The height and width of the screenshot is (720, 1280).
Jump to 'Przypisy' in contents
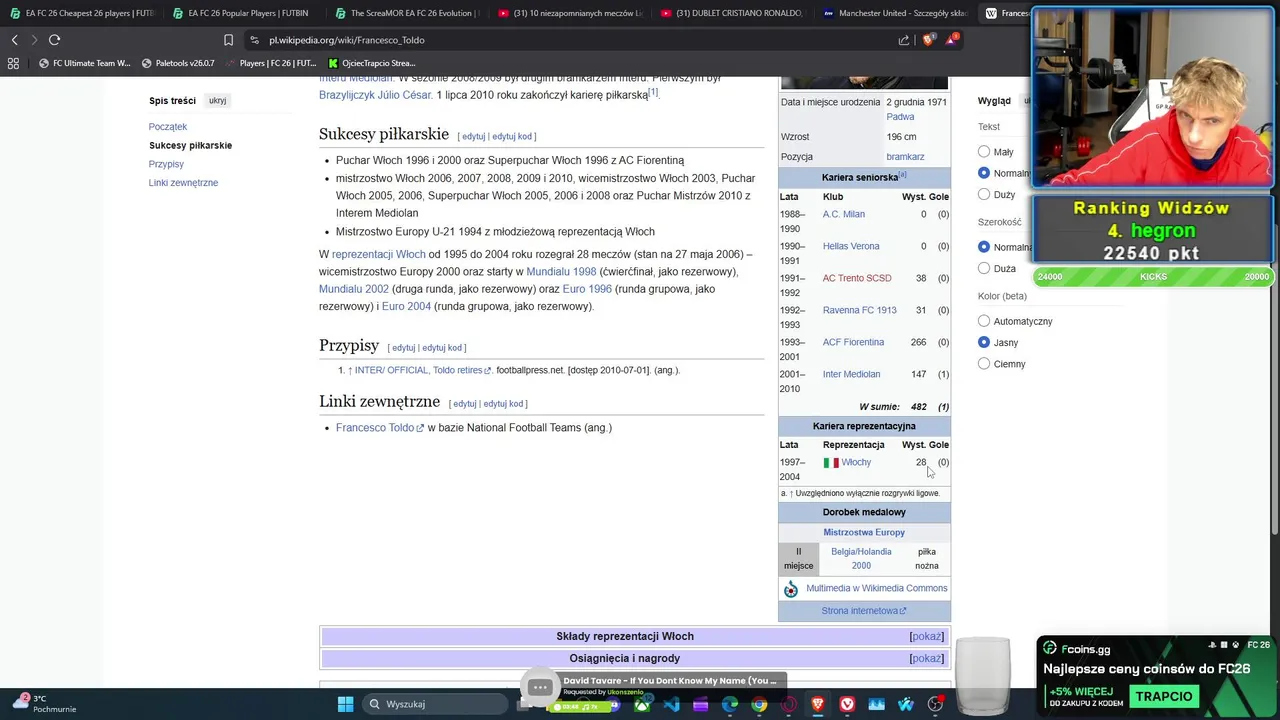(x=166, y=164)
